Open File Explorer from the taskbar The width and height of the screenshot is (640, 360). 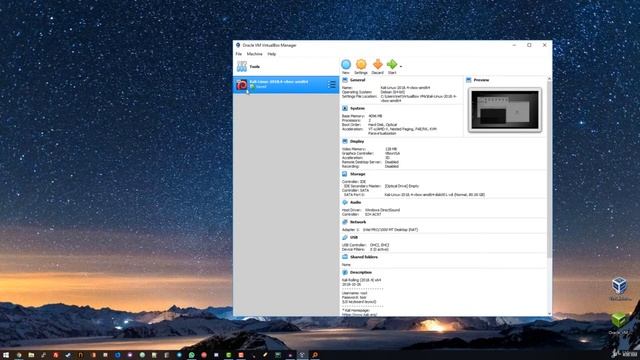[31, 355]
